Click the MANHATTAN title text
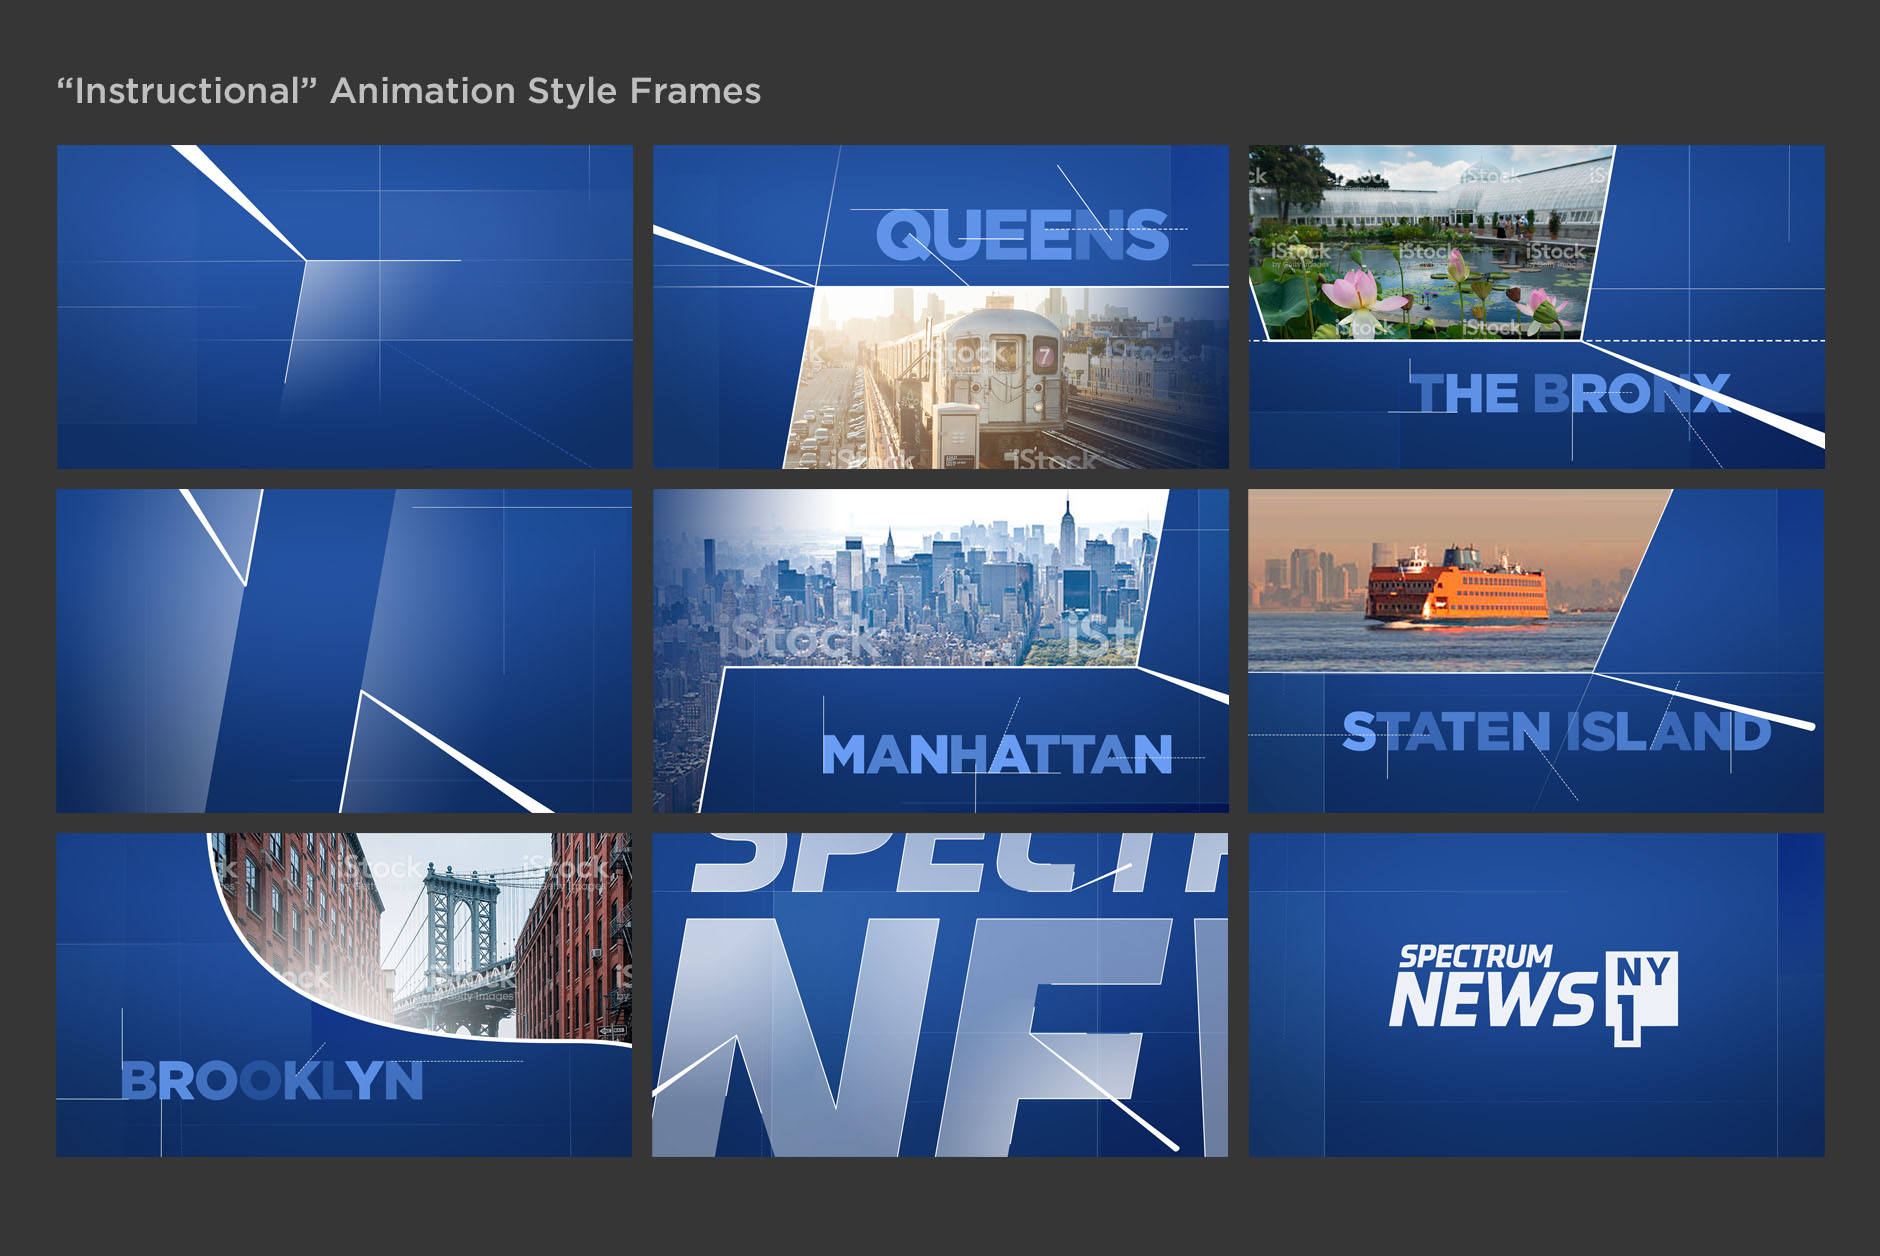The width and height of the screenshot is (1880, 1256). point(997,754)
